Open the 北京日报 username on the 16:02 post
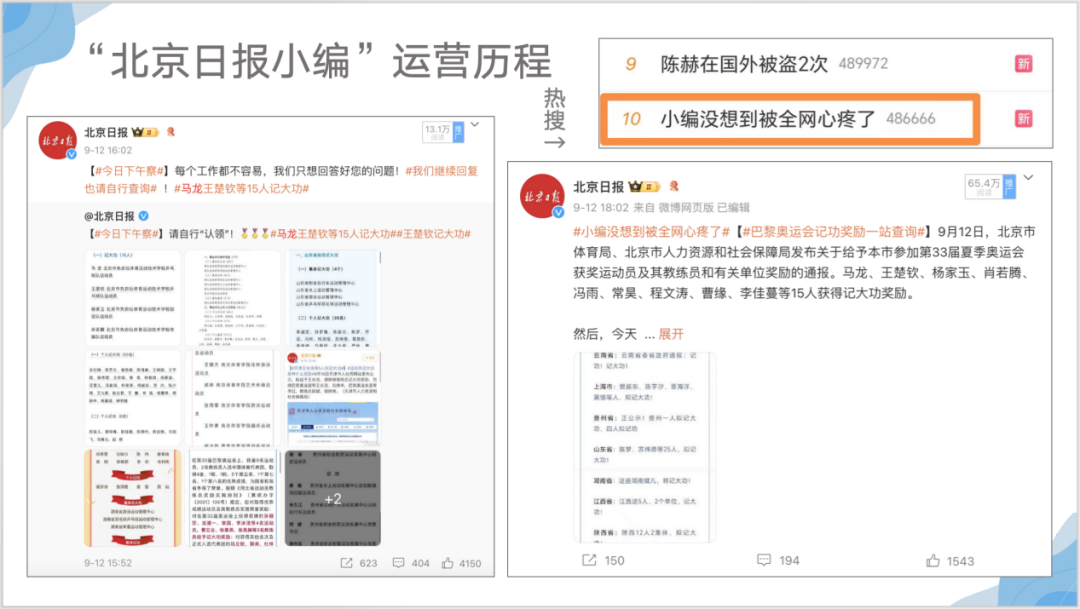This screenshot has width=1080, height=609. (106, 132)
